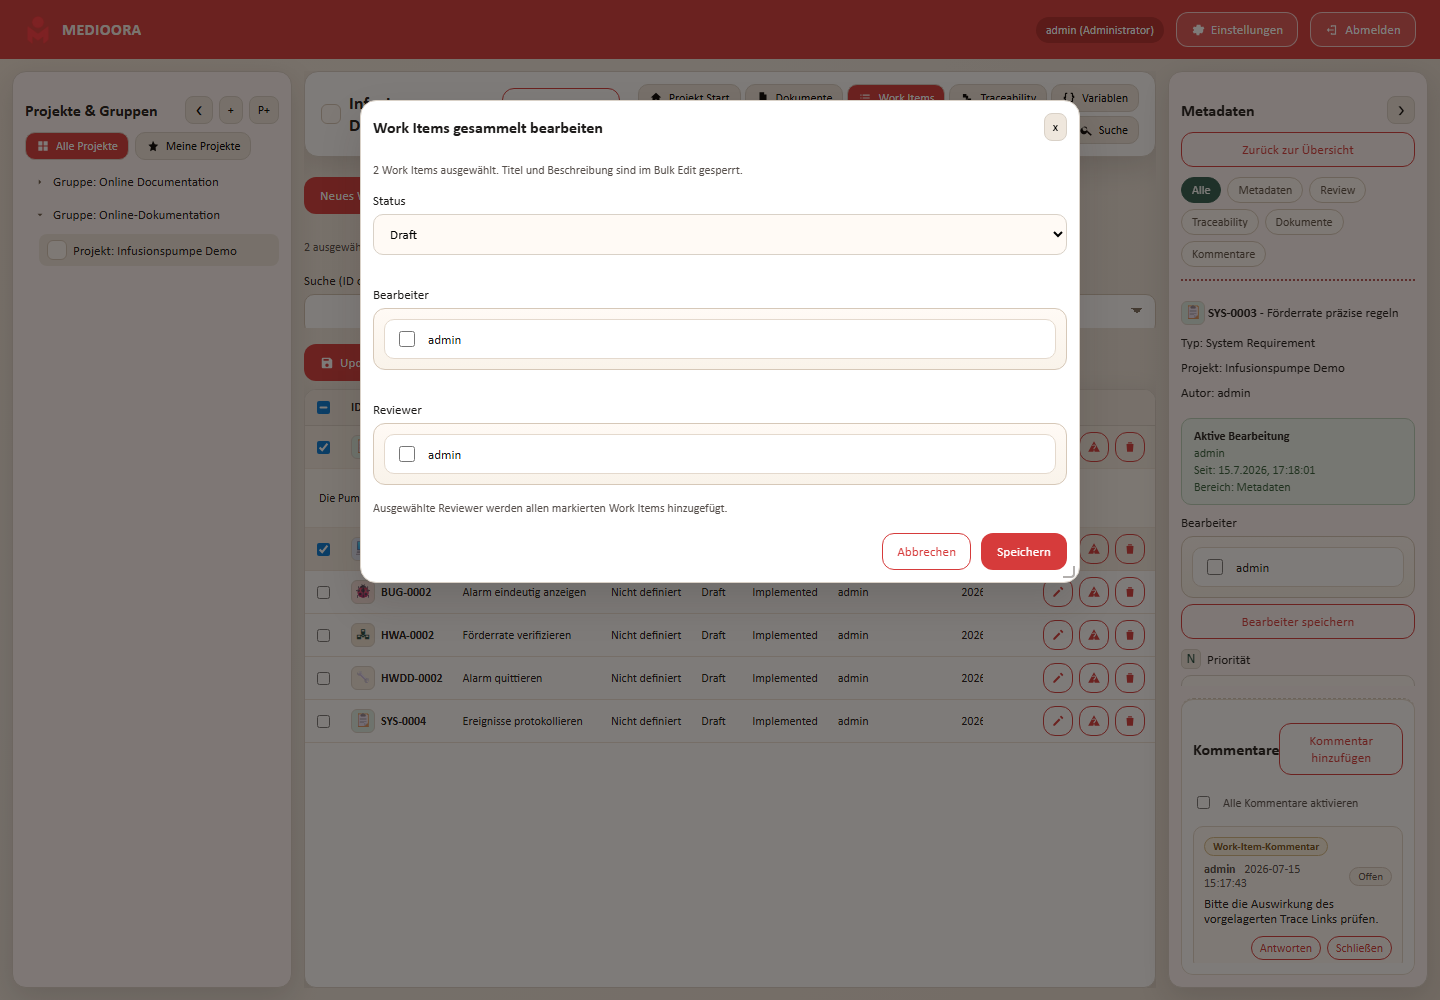The width and height of the screenshot is (1440, 1000).
Task: Check admin under Reviewer in dialog
Action: [407, 454]
